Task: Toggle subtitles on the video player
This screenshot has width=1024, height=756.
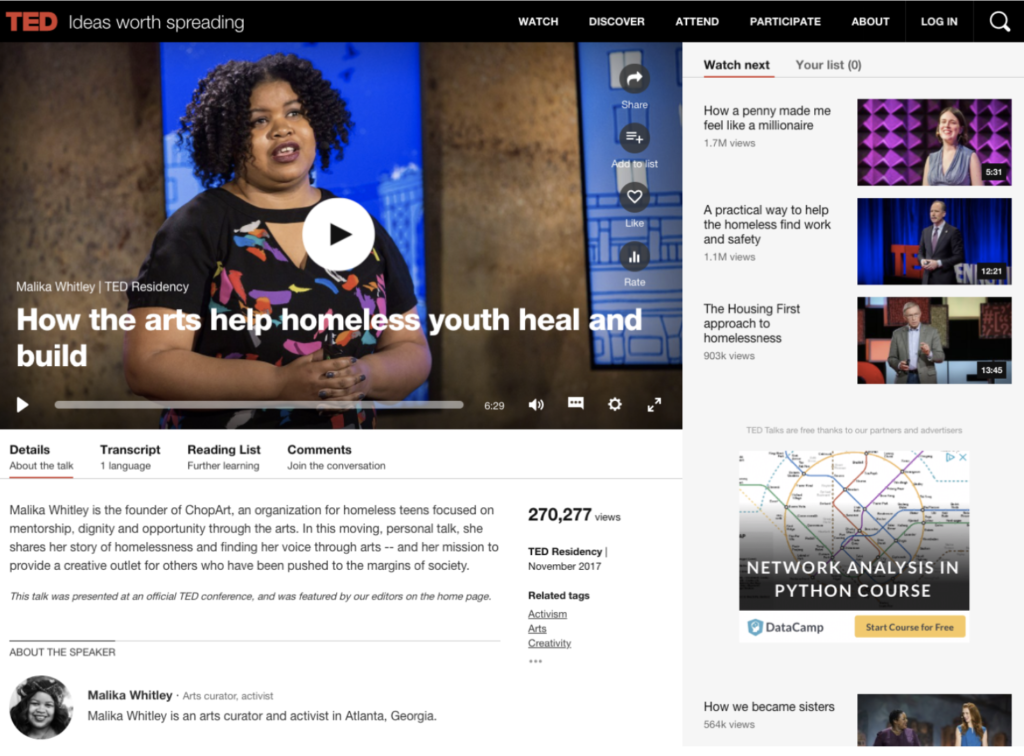Action: click(x=576, y=403)
